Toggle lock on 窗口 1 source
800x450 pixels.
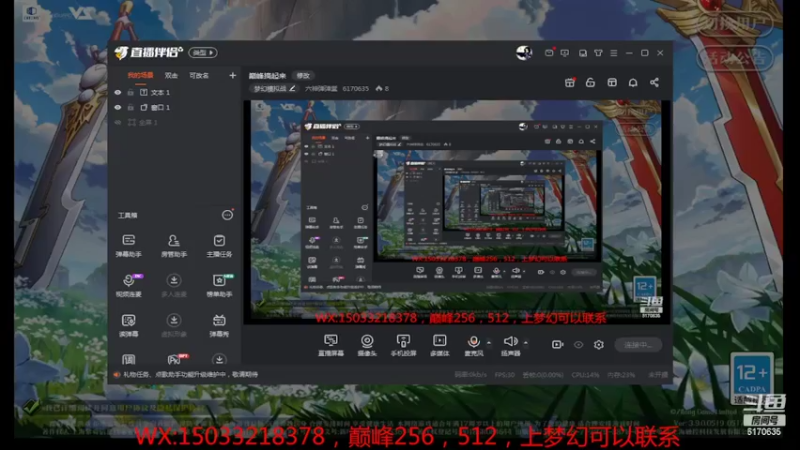point(131,108)
